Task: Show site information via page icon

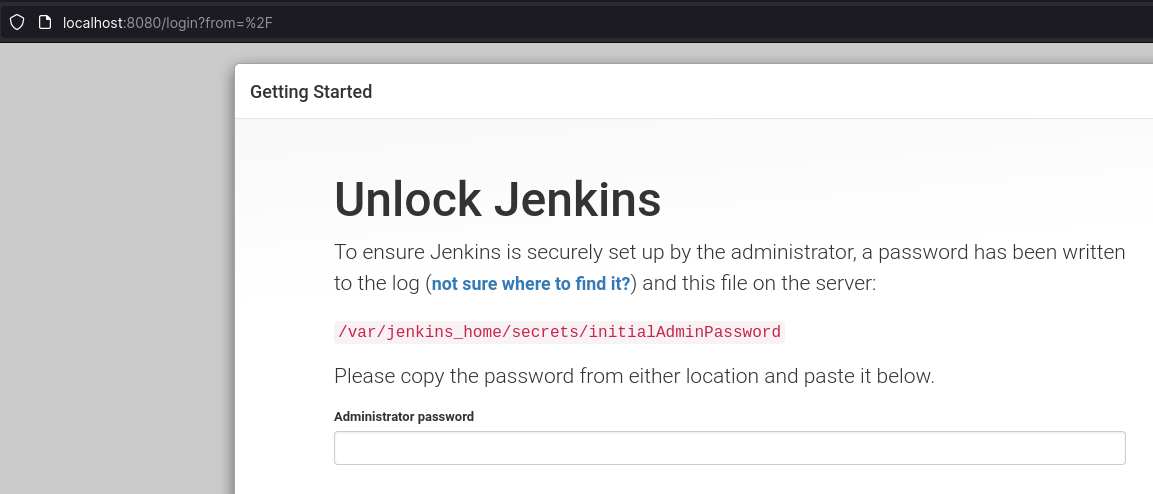Action: pyautogui.click(x=45, y=22)
